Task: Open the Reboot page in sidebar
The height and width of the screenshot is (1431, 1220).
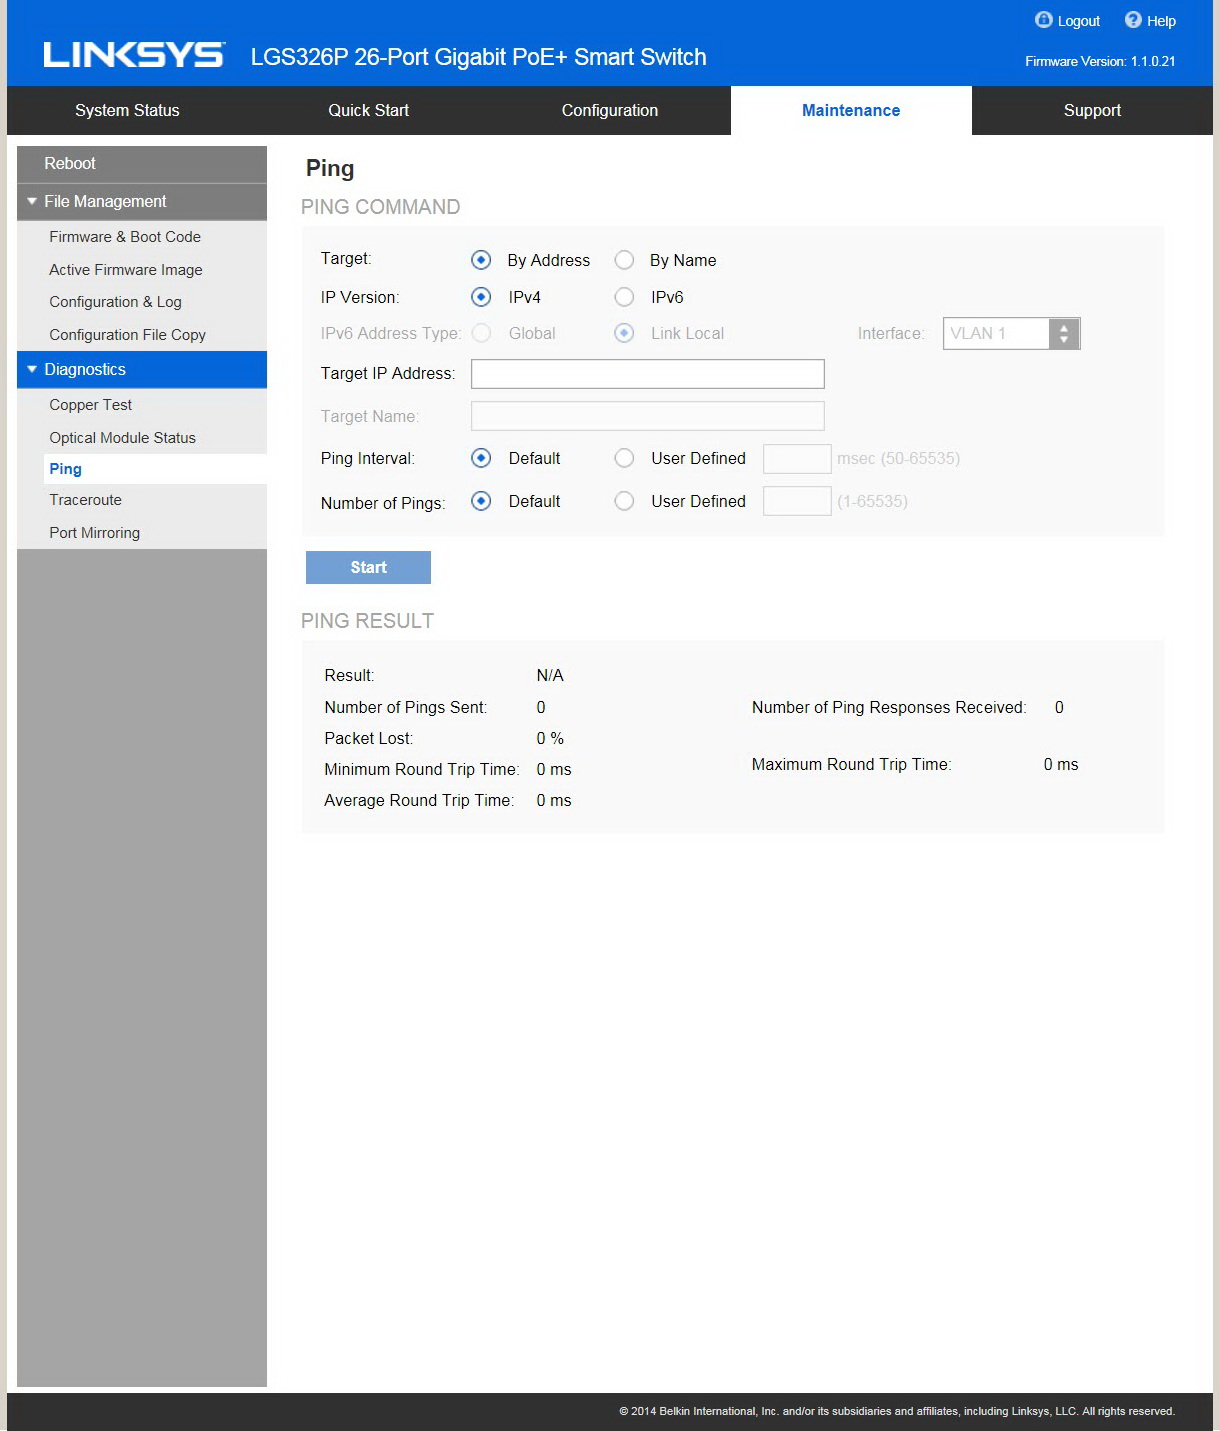Action: click(x=142, y=164)
